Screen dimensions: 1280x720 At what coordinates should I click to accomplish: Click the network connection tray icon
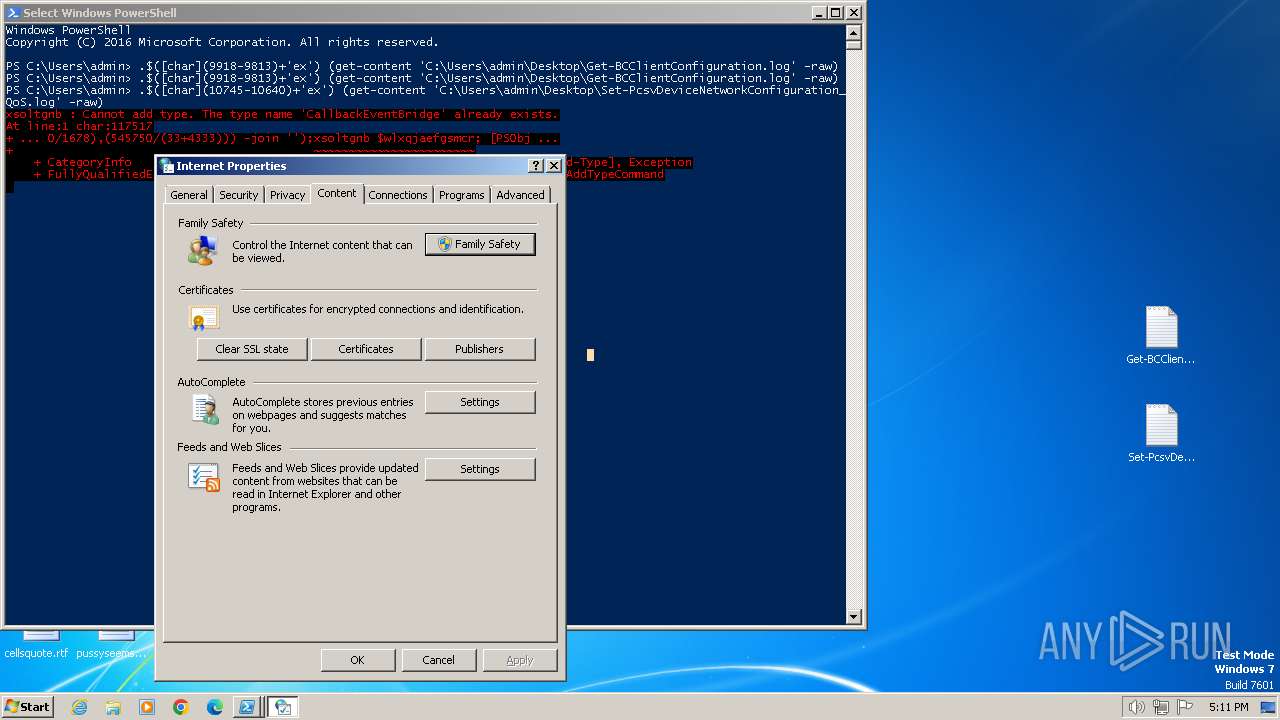coord(1160,707)
